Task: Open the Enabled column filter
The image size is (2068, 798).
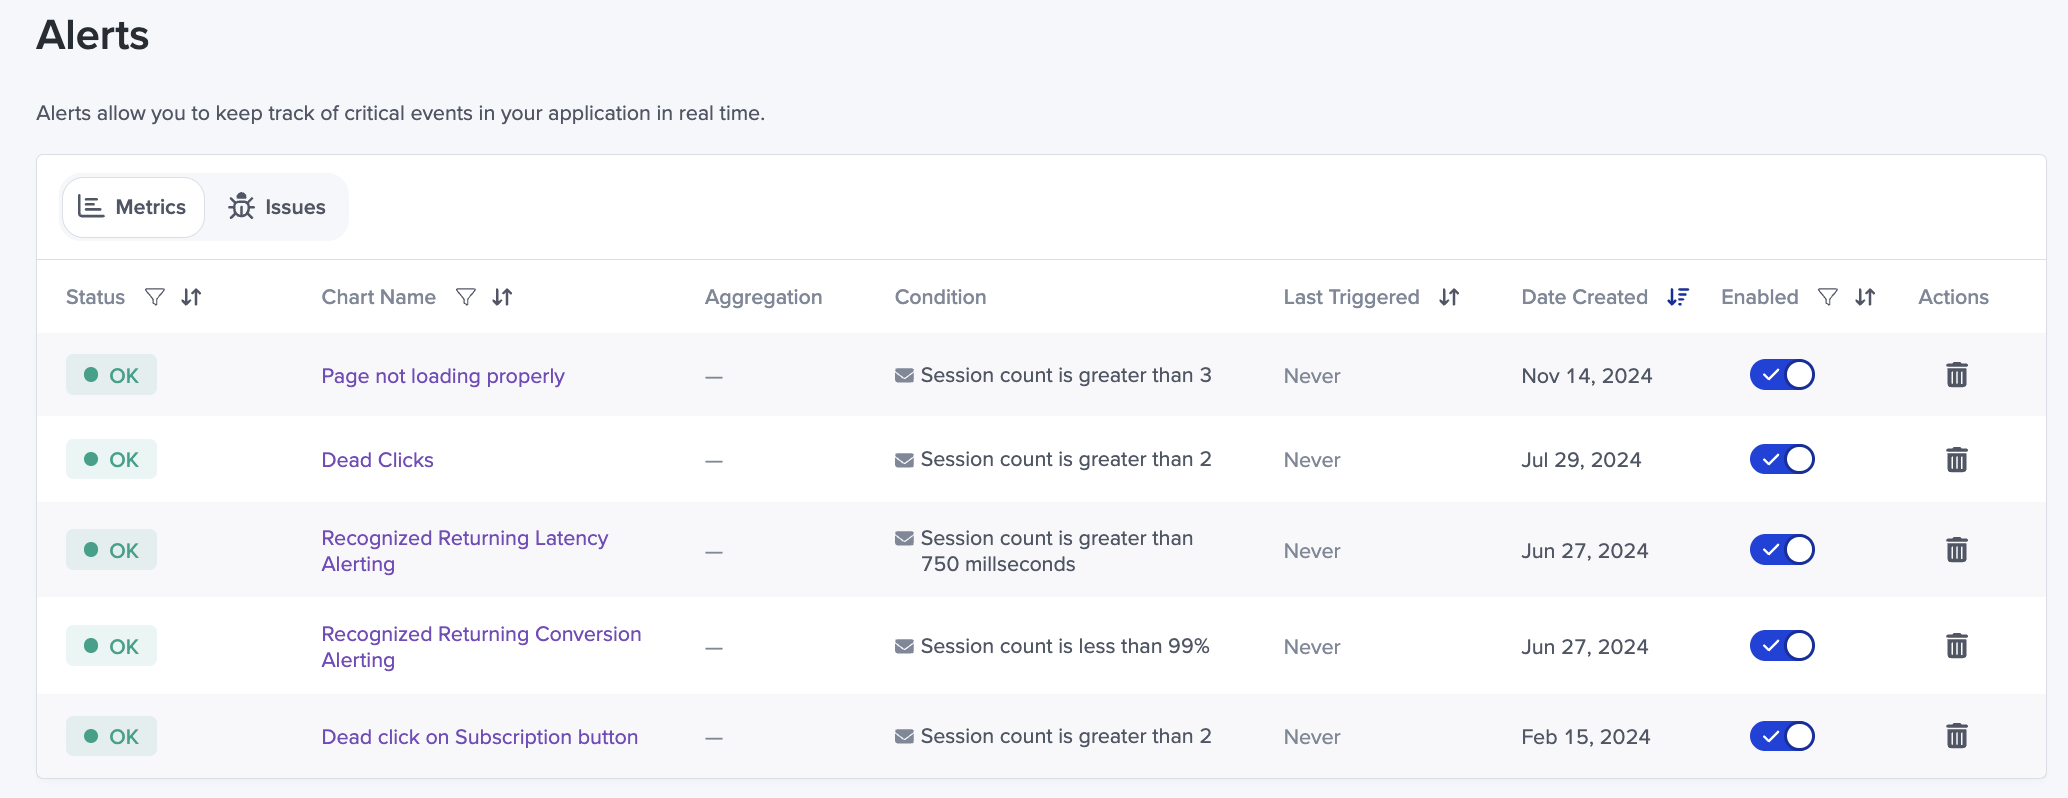Action: [x=1828, y=297]
